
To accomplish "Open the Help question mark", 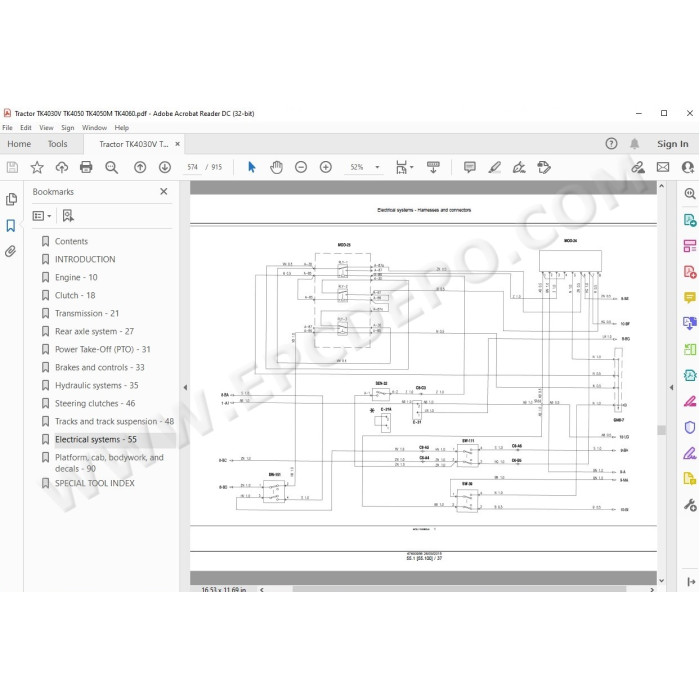I will [x=611, y=144].
